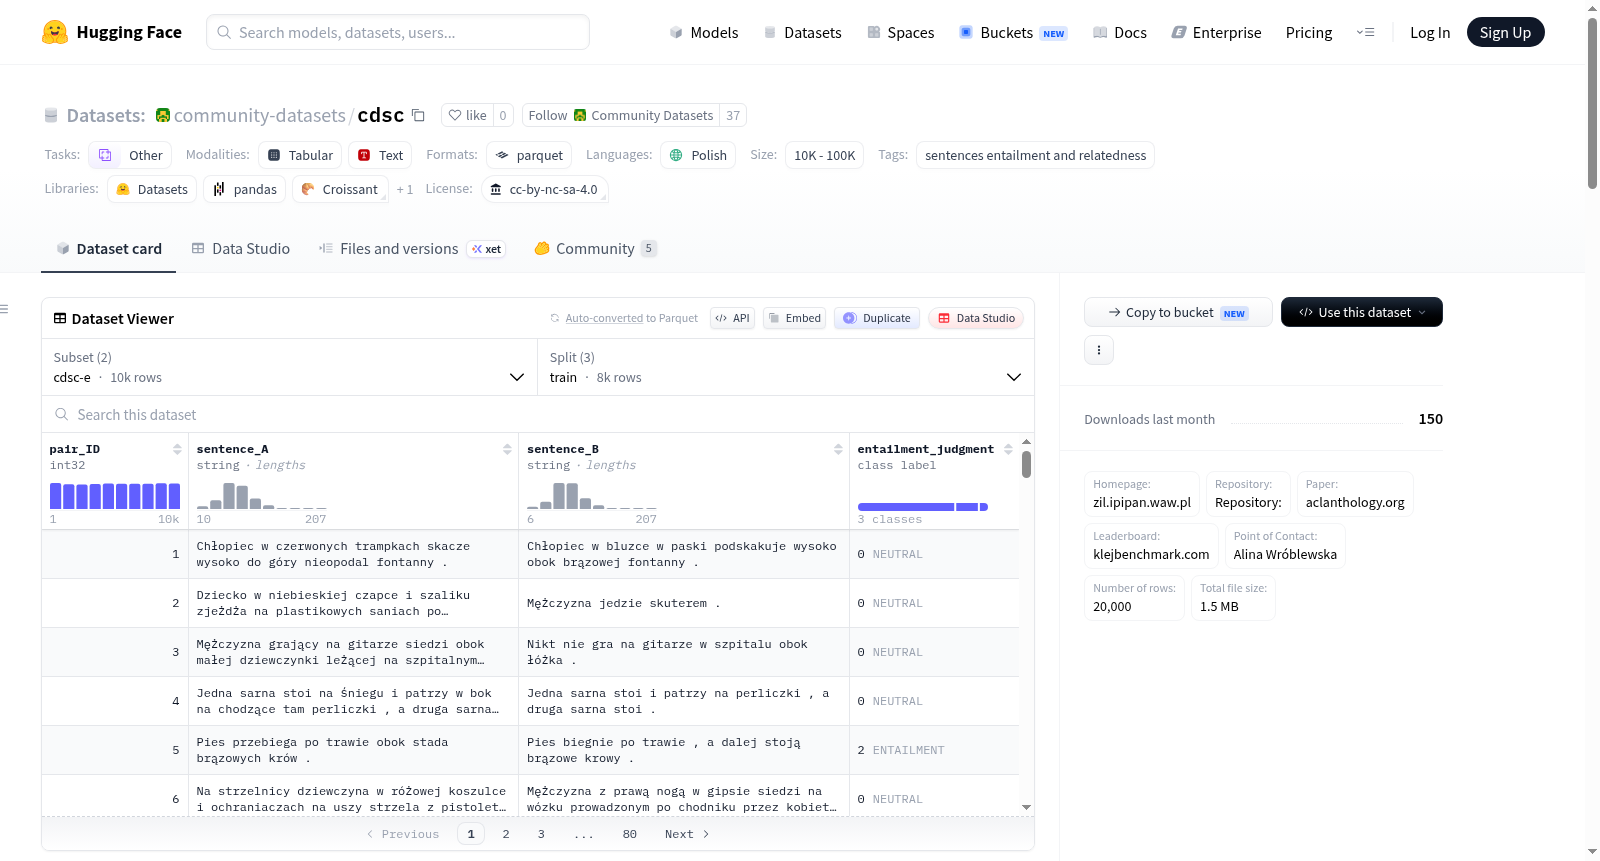
Task: Sort the sentence_B column
Action: 838,449
